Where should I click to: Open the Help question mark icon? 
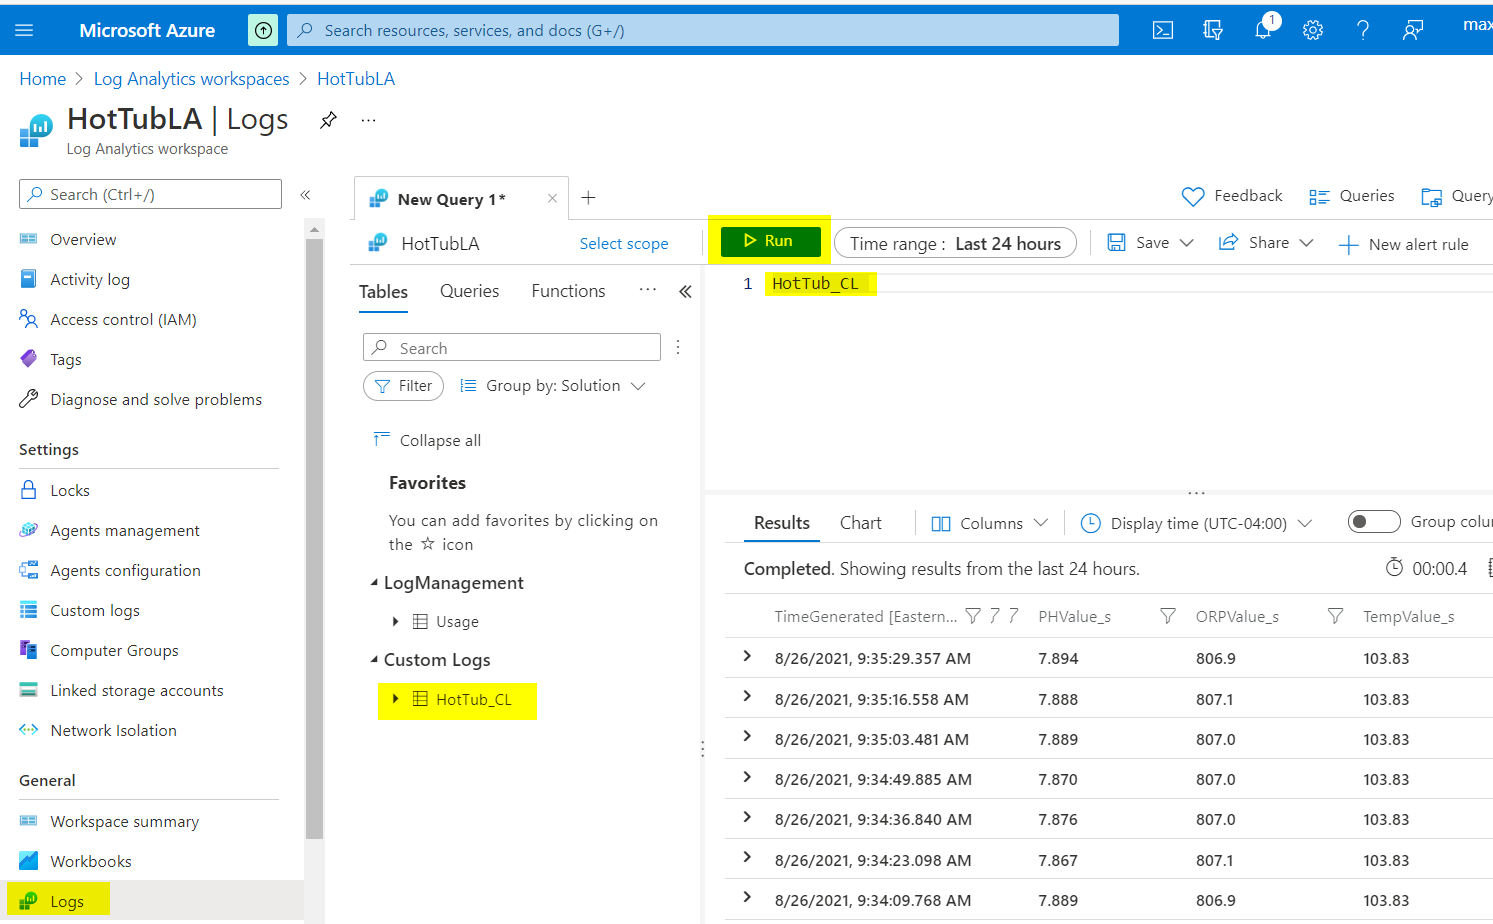pyautogui.click(x=1363, y=30)
